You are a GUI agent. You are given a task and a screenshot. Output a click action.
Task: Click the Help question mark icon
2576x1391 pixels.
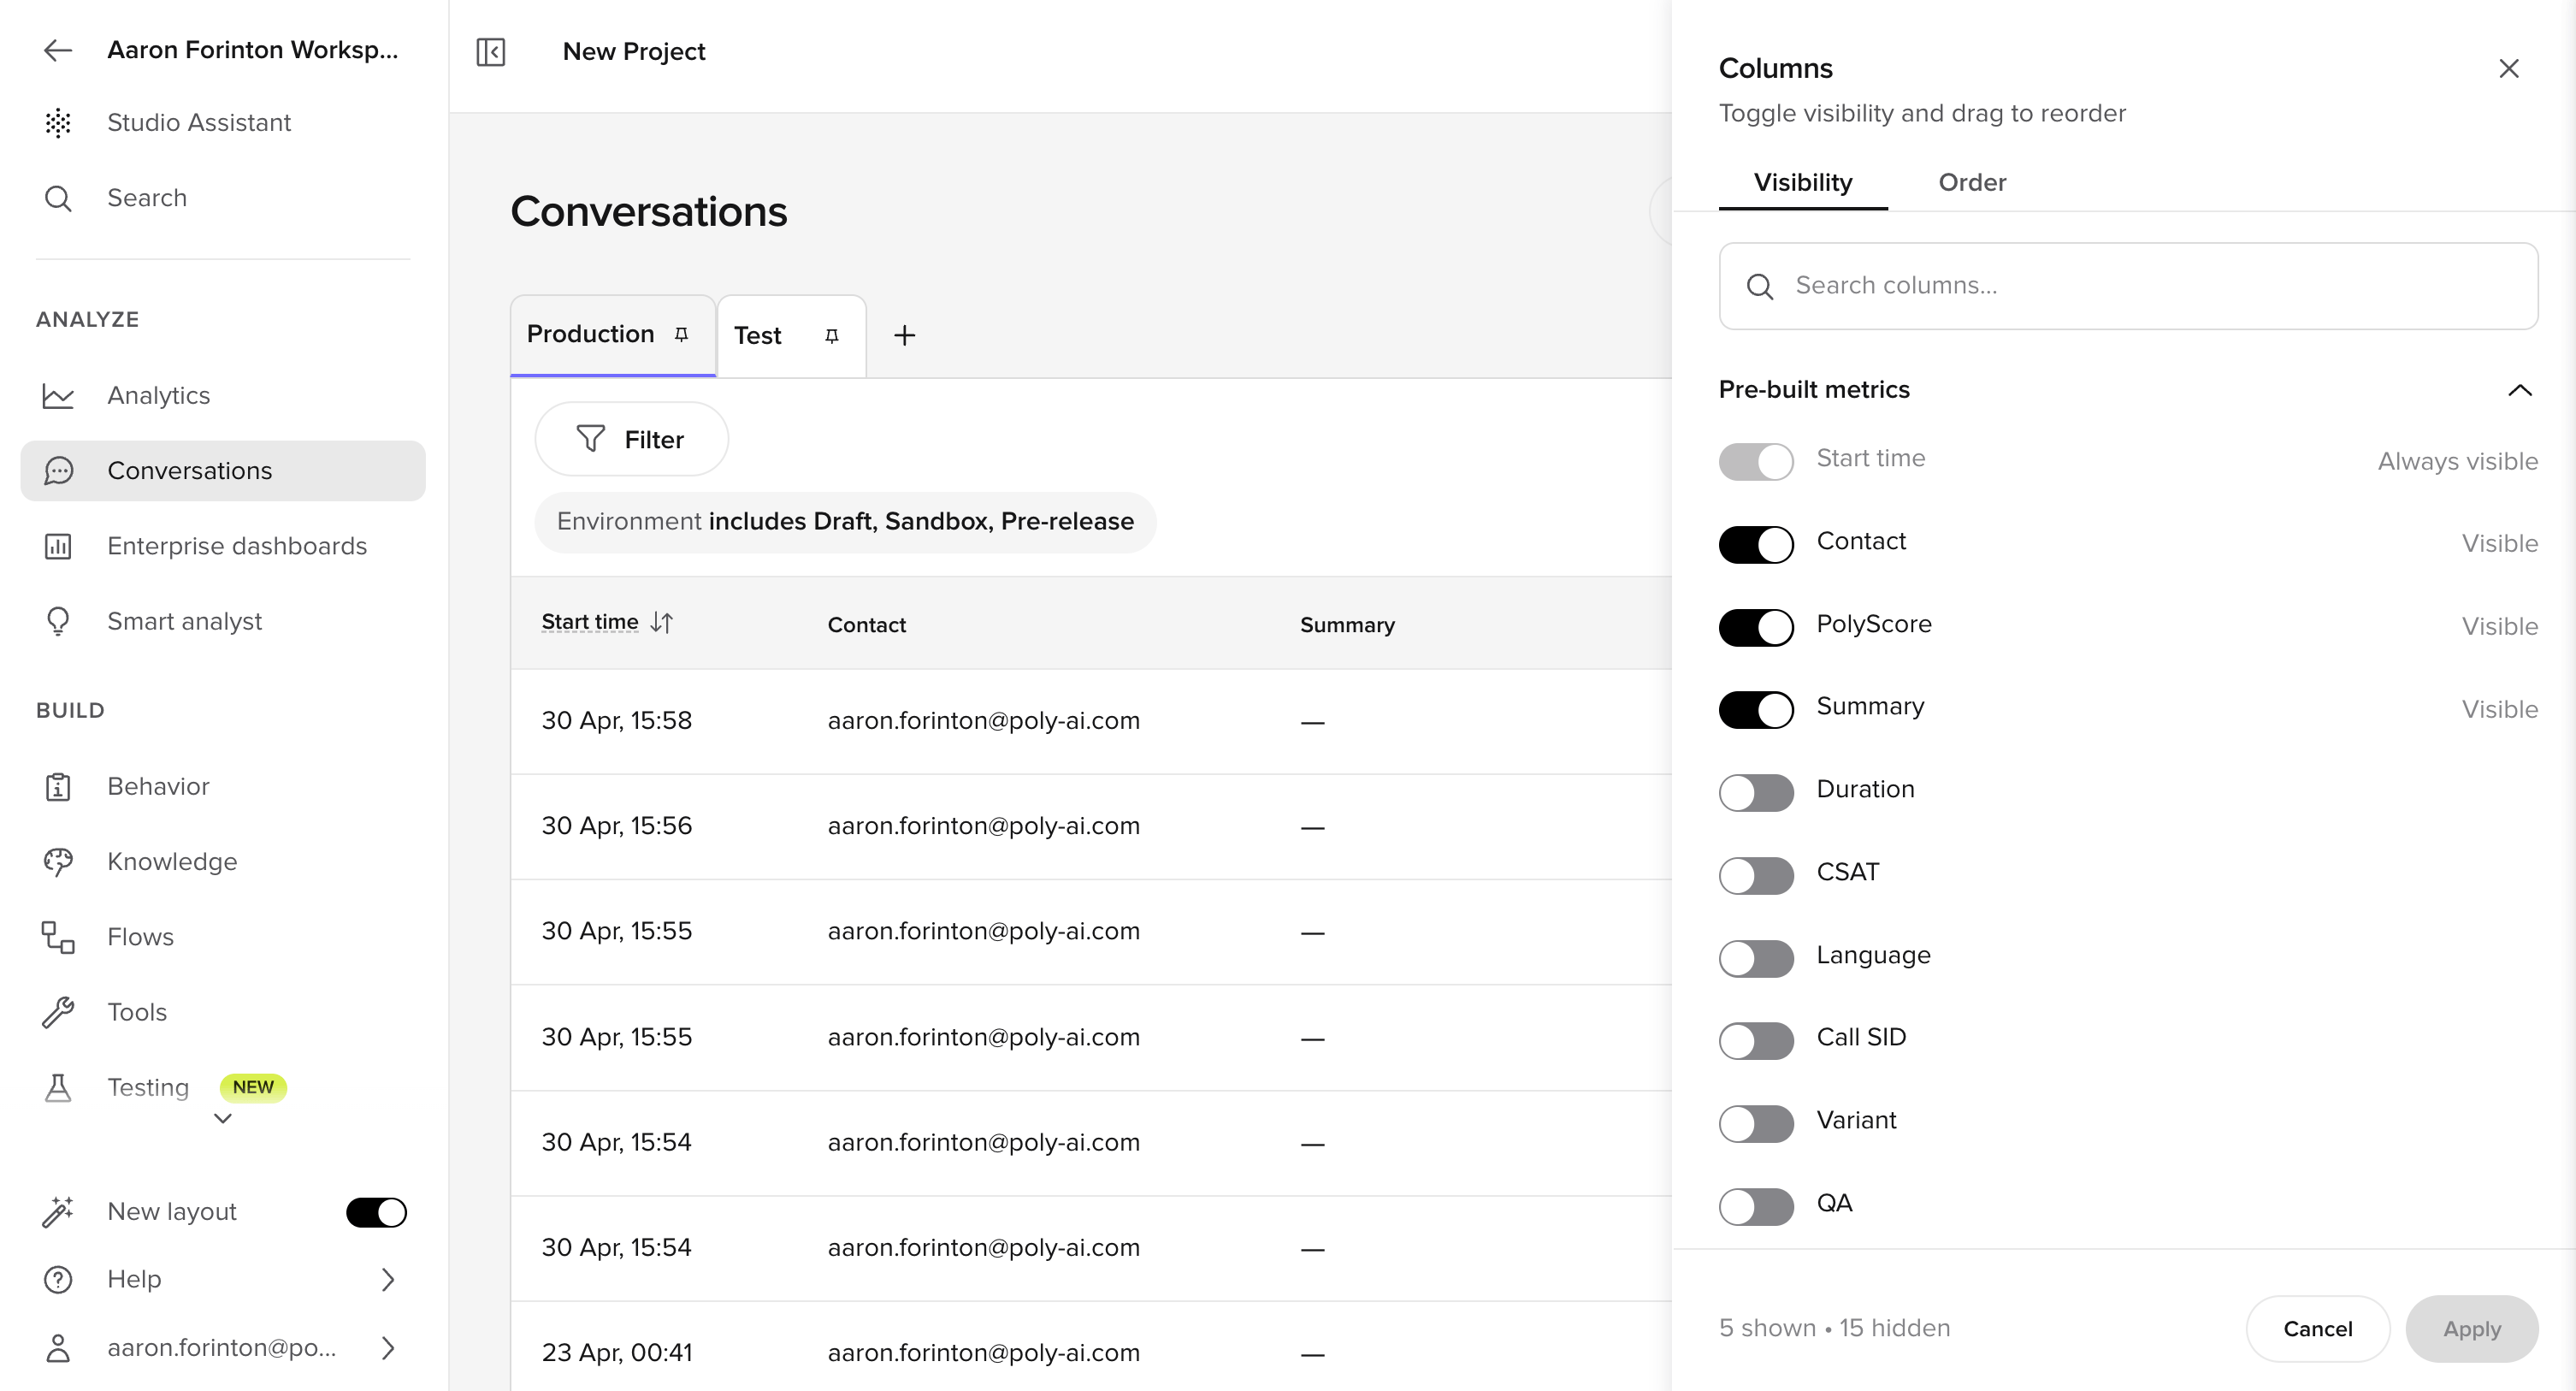click(x=58, y=1280)
